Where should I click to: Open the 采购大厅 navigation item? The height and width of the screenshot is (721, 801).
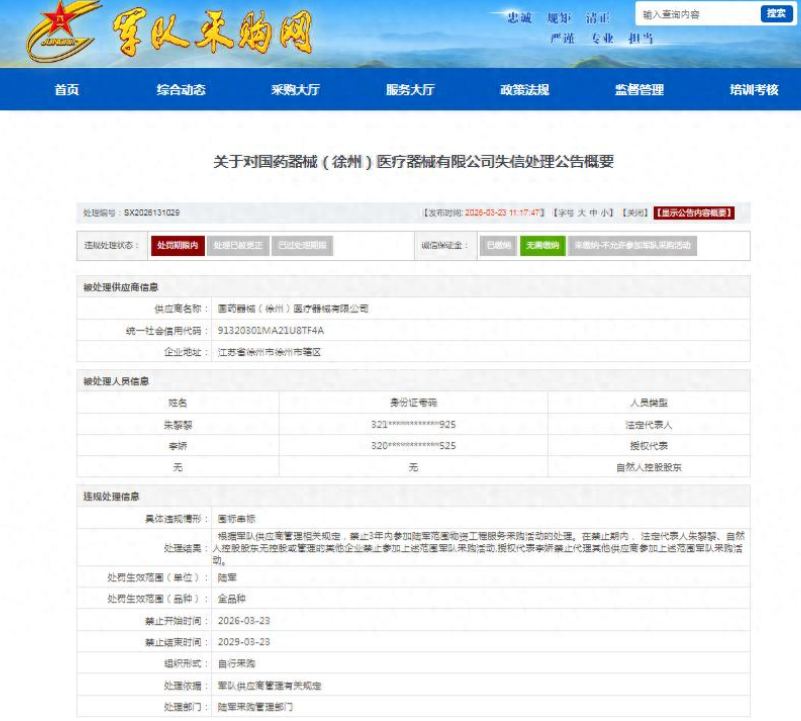click(295, 90)
